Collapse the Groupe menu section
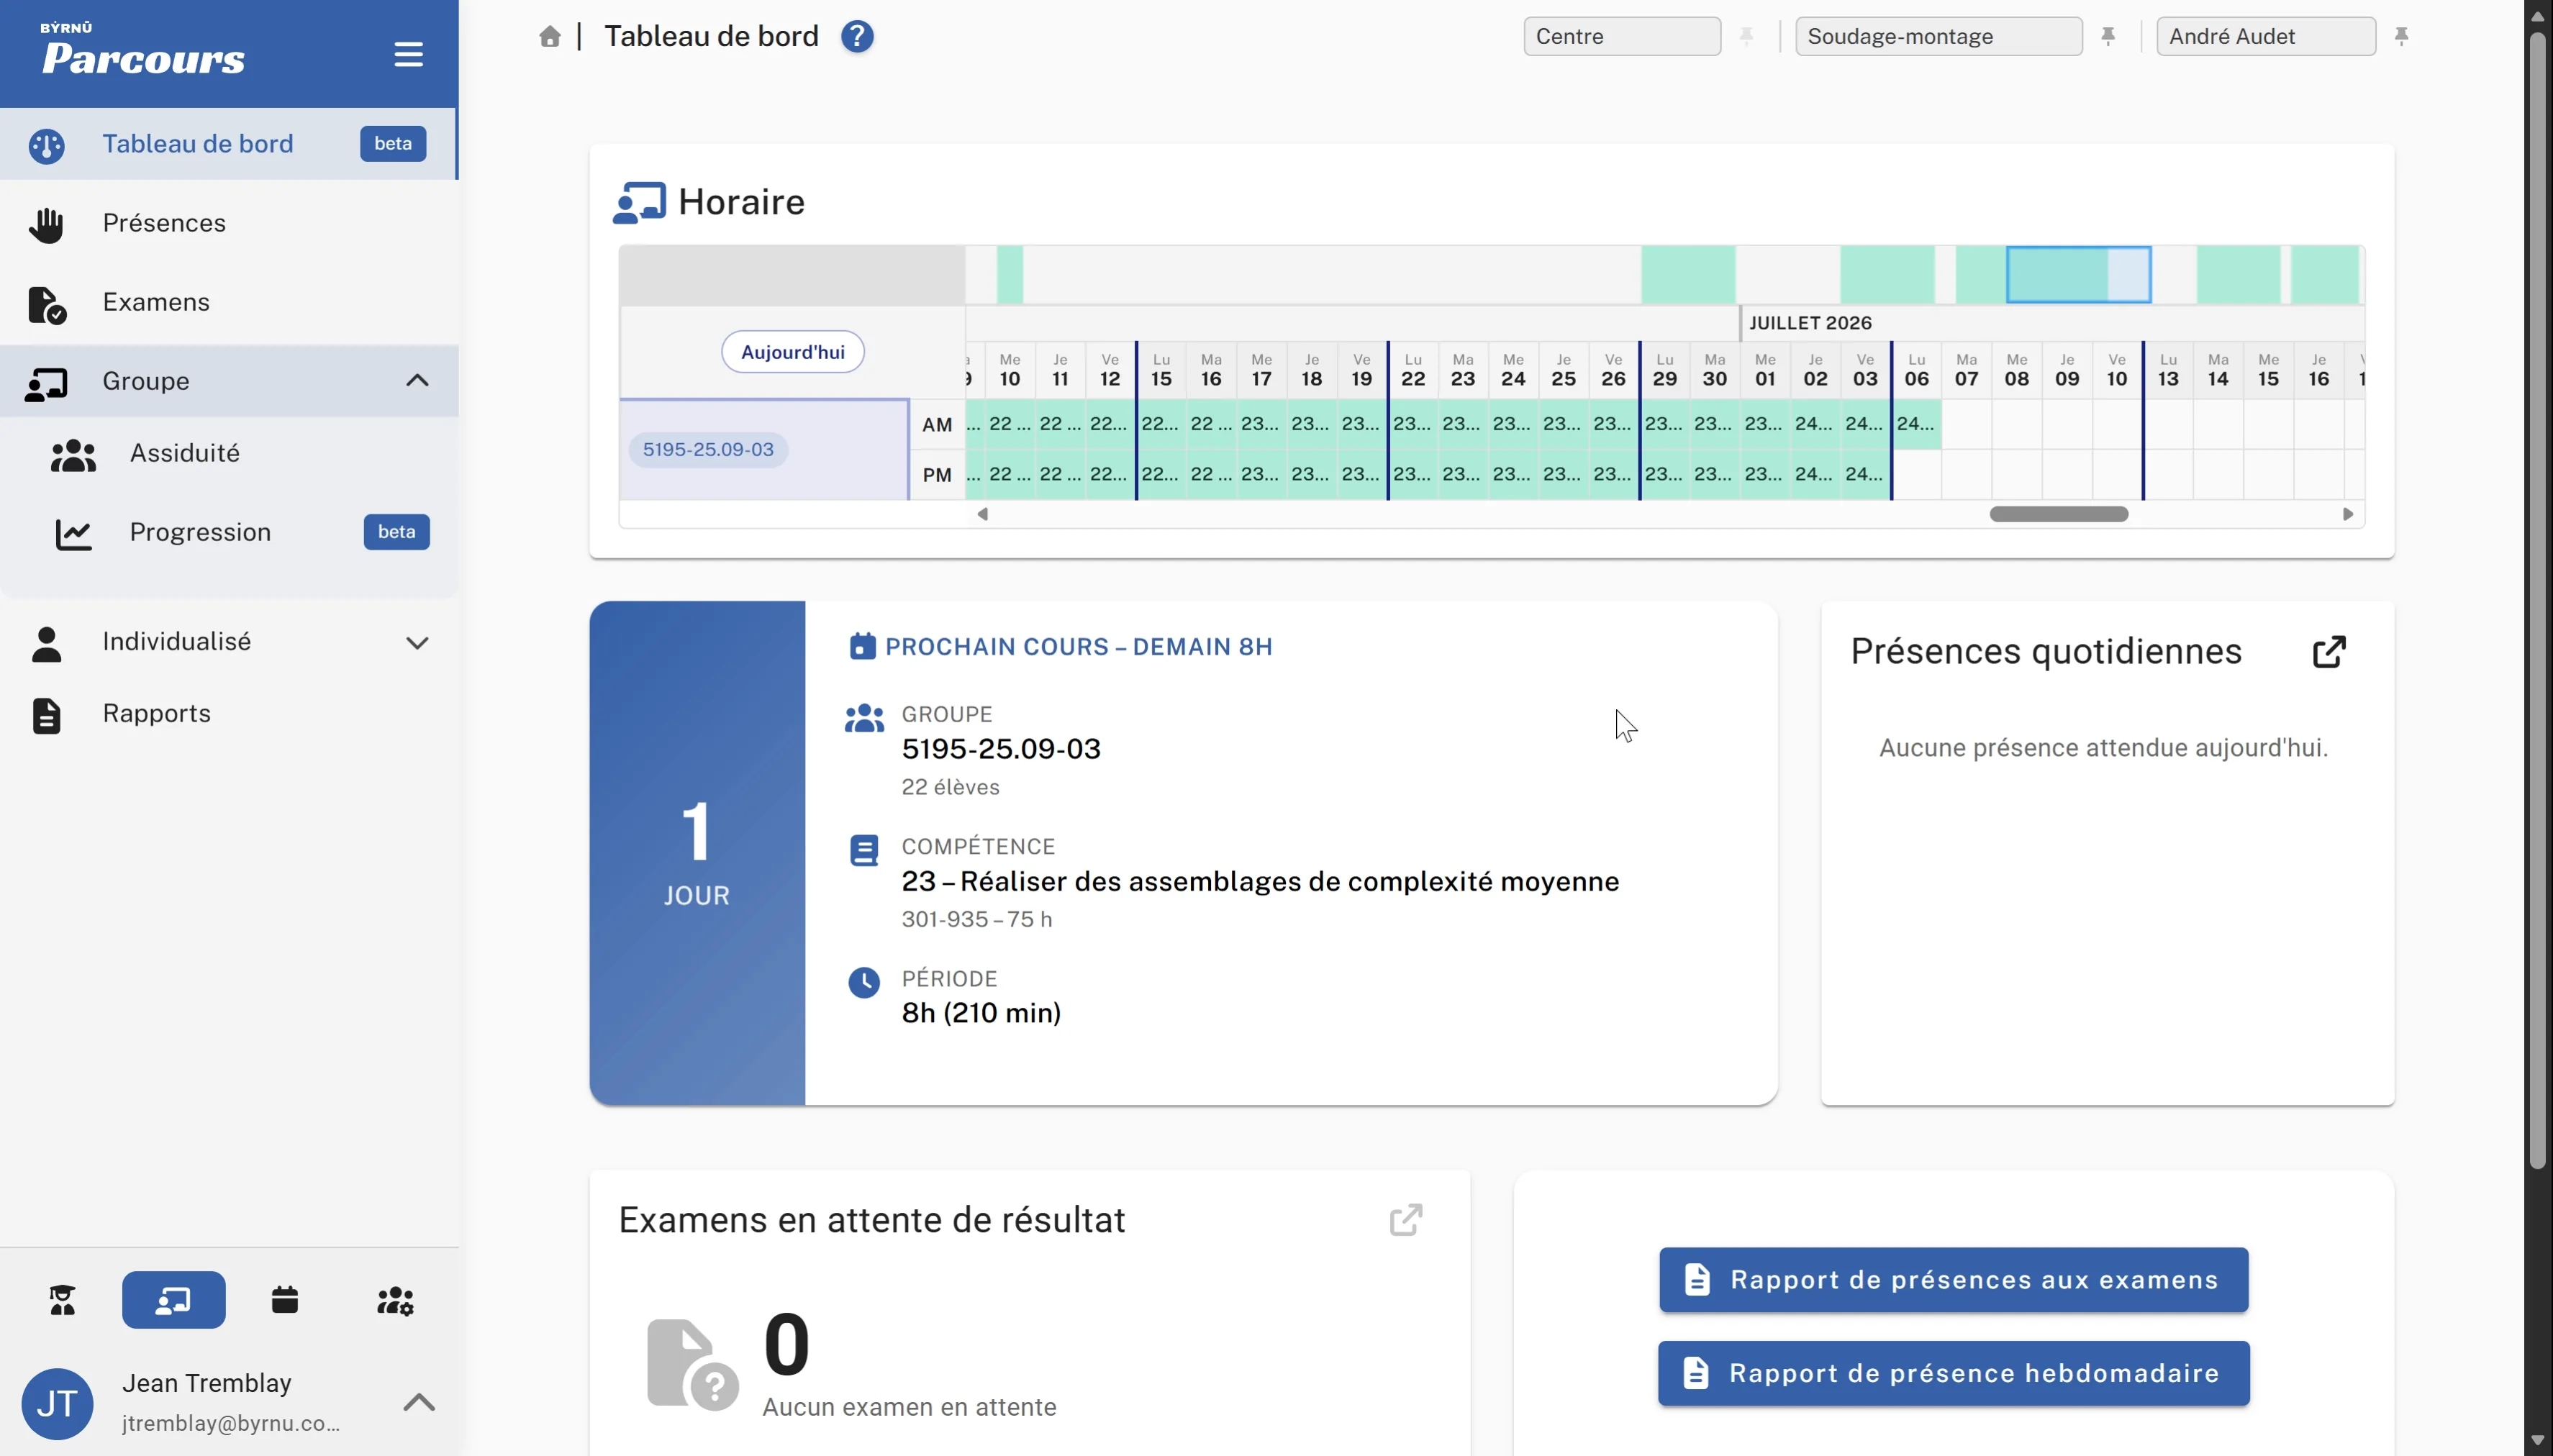This screenshot has height=1456, width=2553. [x=229, y=381]
